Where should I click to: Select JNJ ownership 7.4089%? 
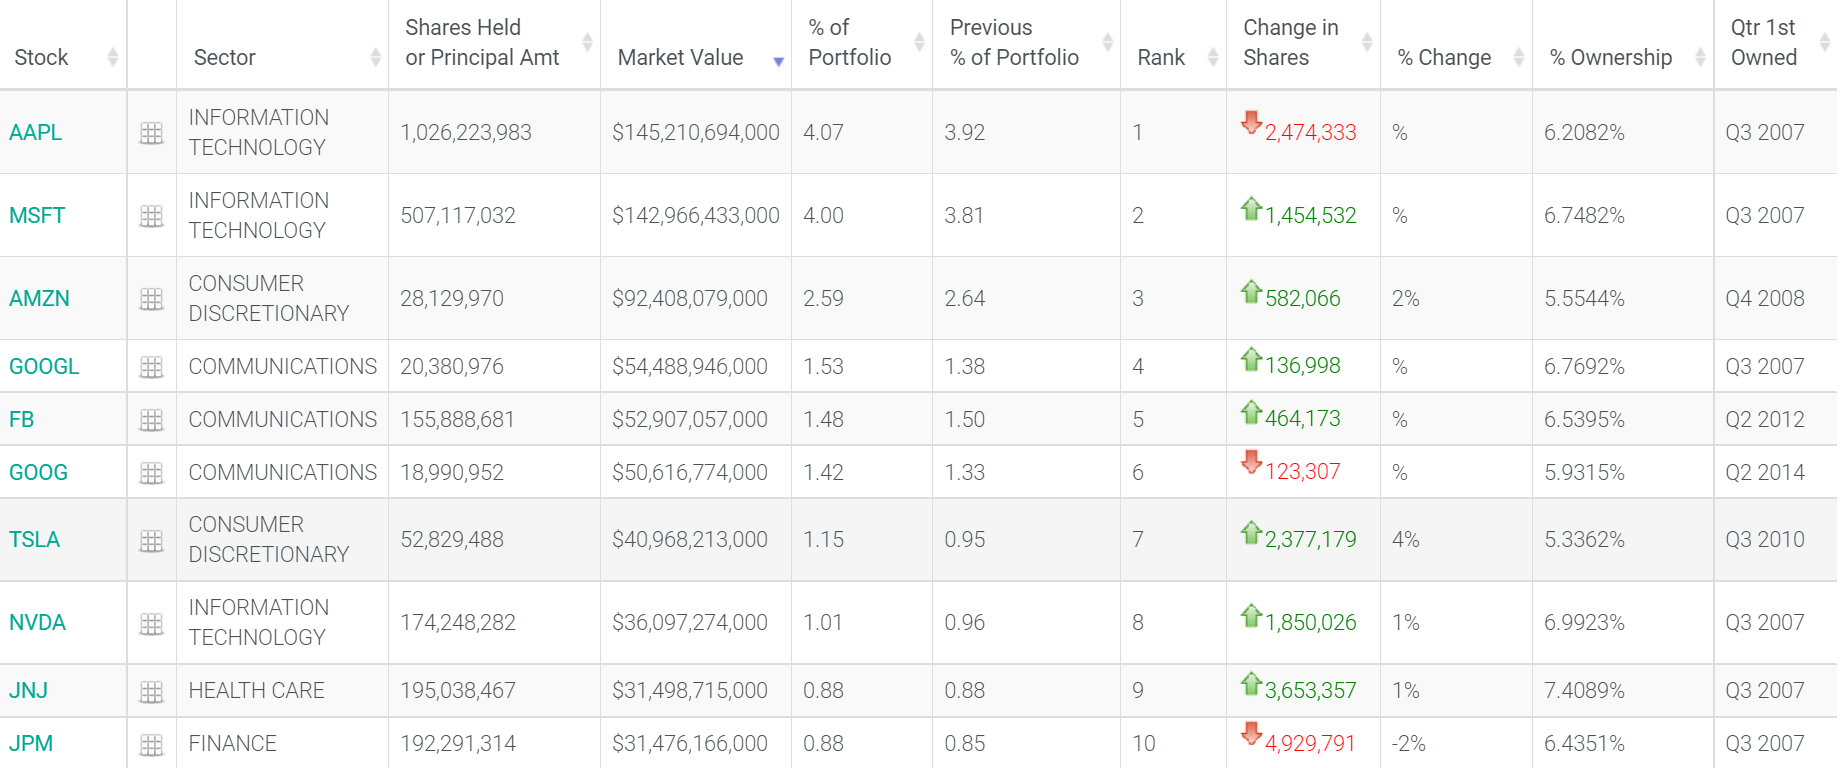1584,691
